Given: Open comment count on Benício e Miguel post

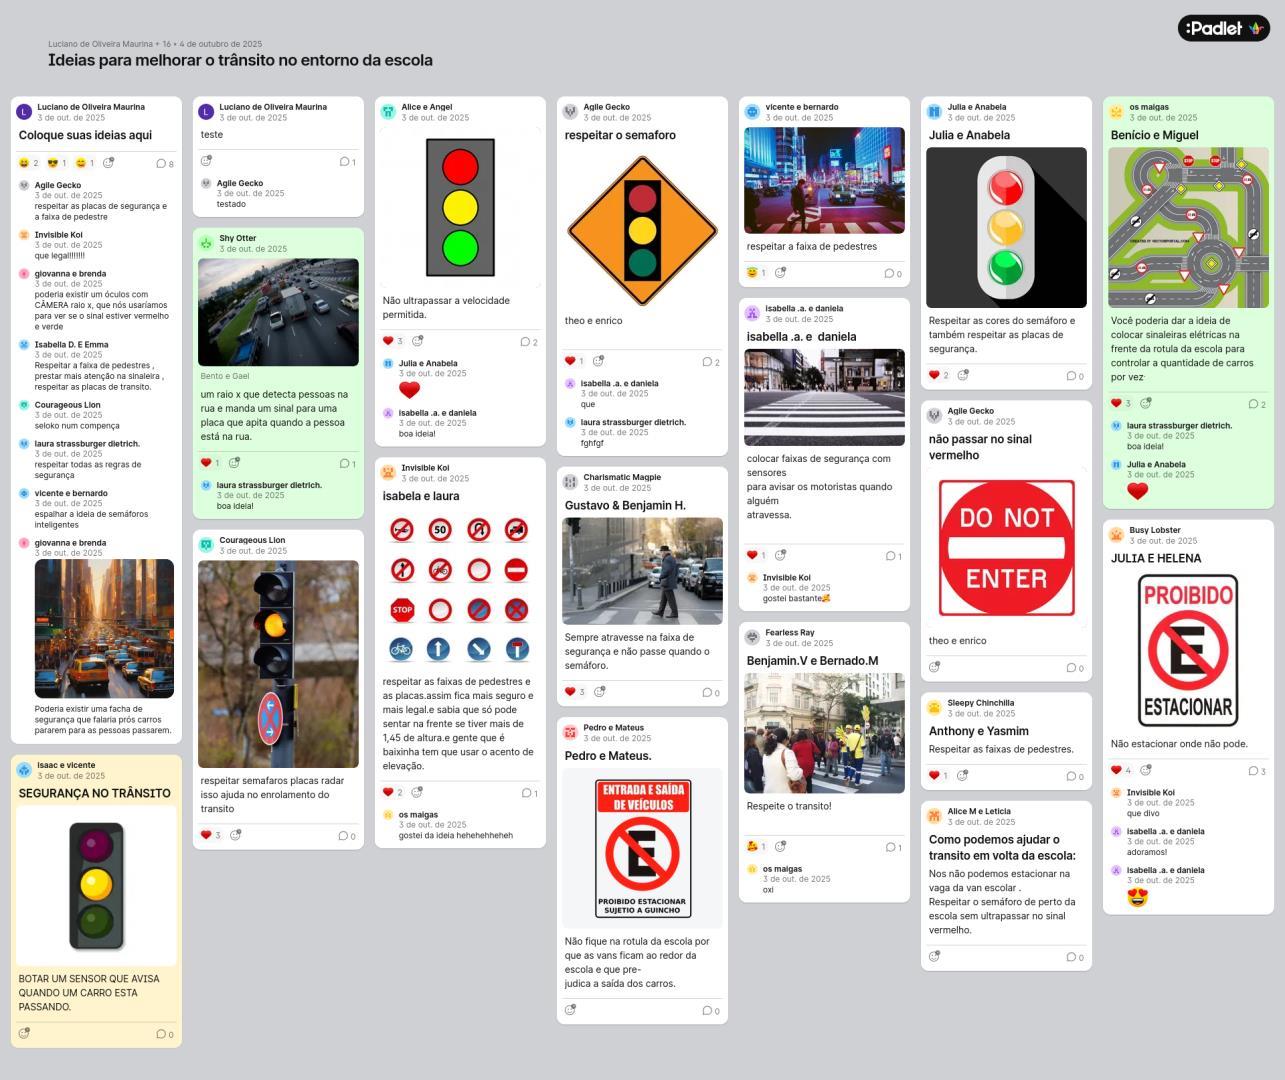Looking at the screenshot, I should (x=1256, y=404).
